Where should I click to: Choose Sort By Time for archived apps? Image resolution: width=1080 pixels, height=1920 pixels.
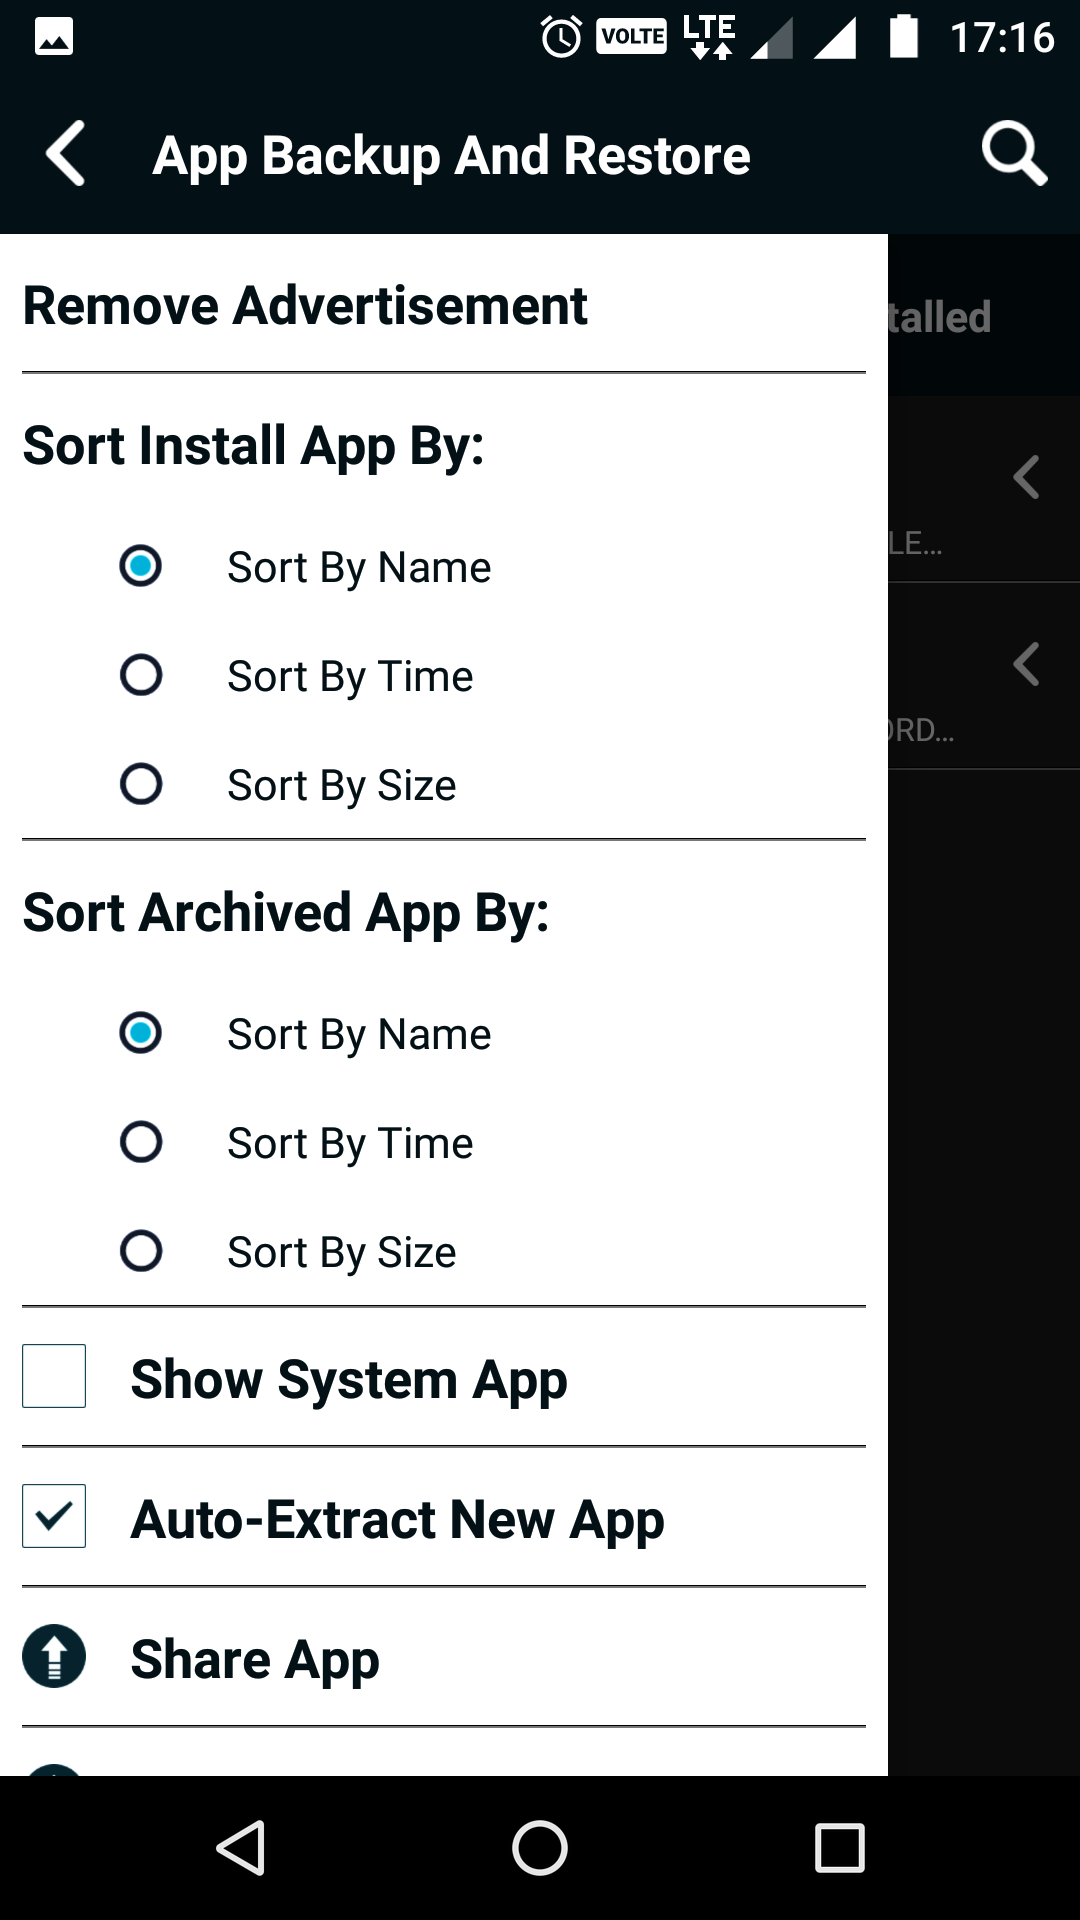(x=141, y=1142)
